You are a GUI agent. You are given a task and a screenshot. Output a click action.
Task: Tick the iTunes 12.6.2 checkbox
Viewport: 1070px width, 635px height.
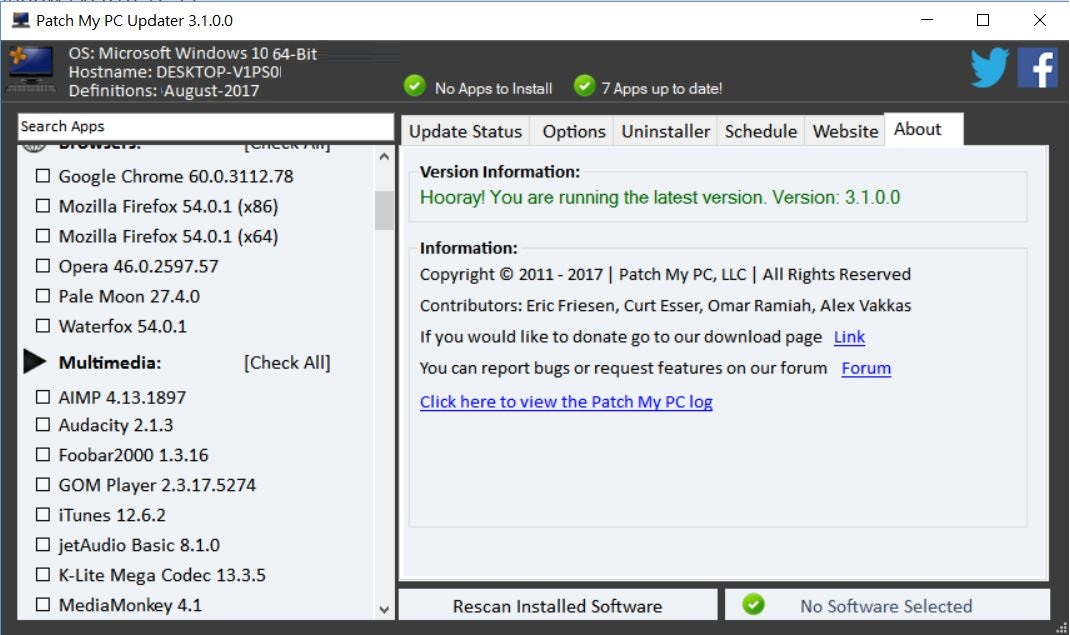(x=43, y=515)
